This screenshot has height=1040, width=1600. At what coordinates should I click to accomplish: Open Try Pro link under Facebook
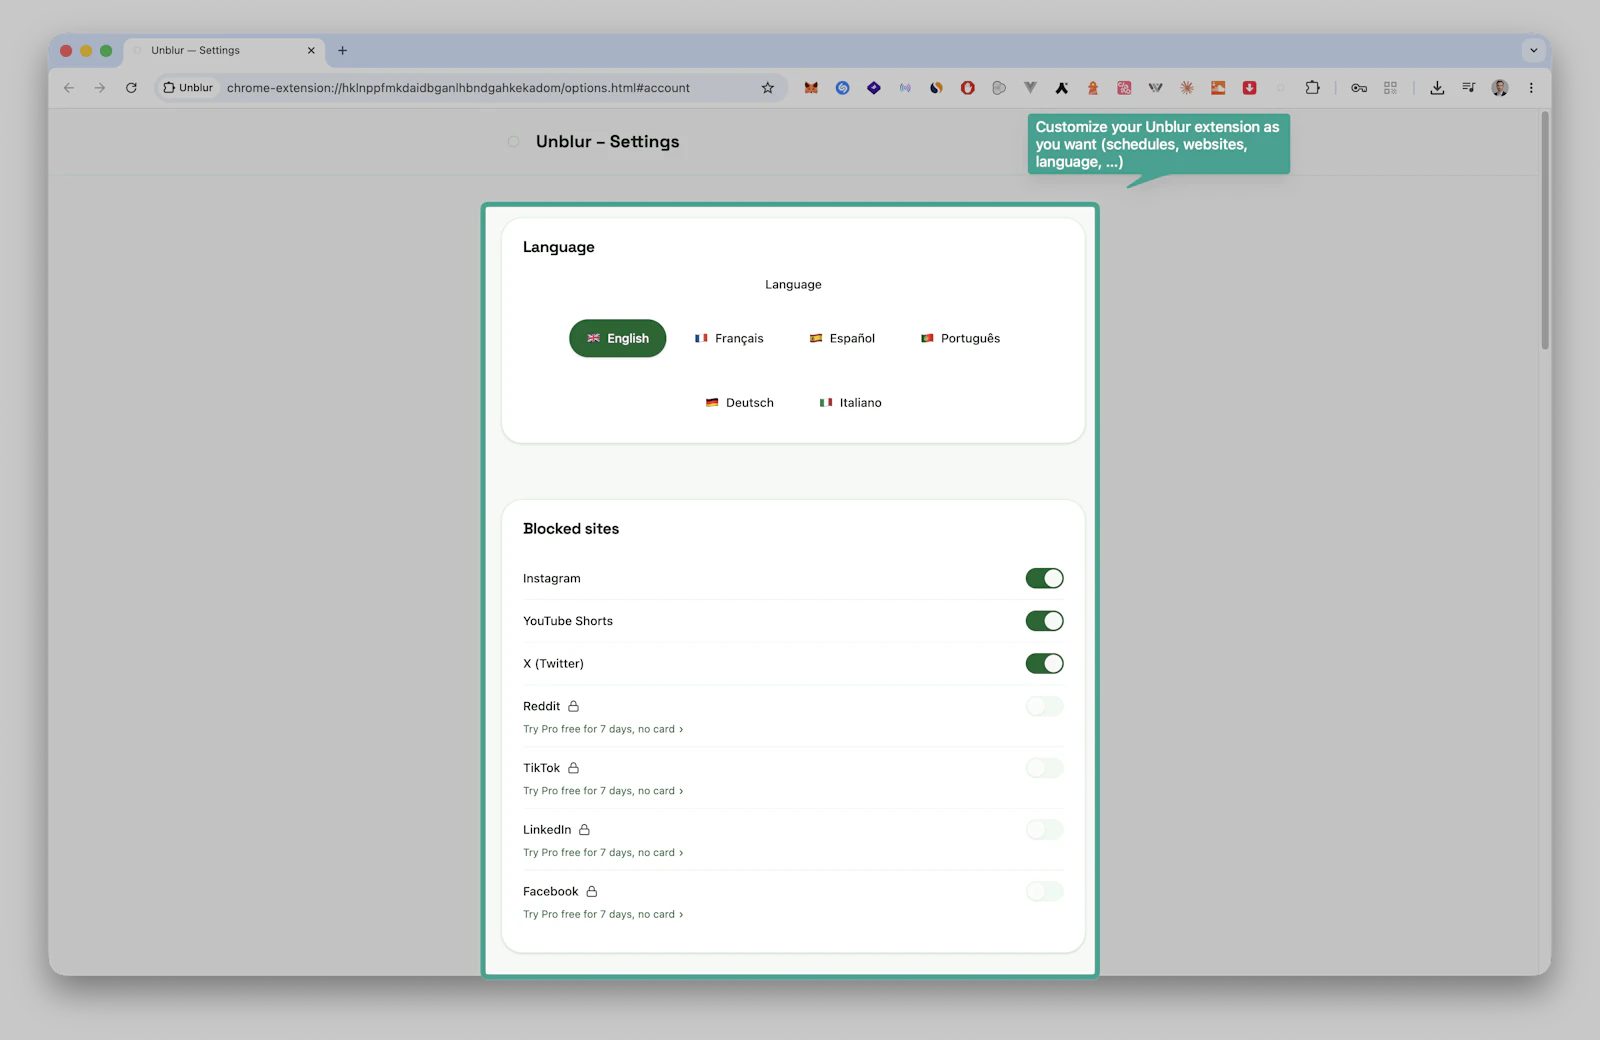[x=603, y=915]
